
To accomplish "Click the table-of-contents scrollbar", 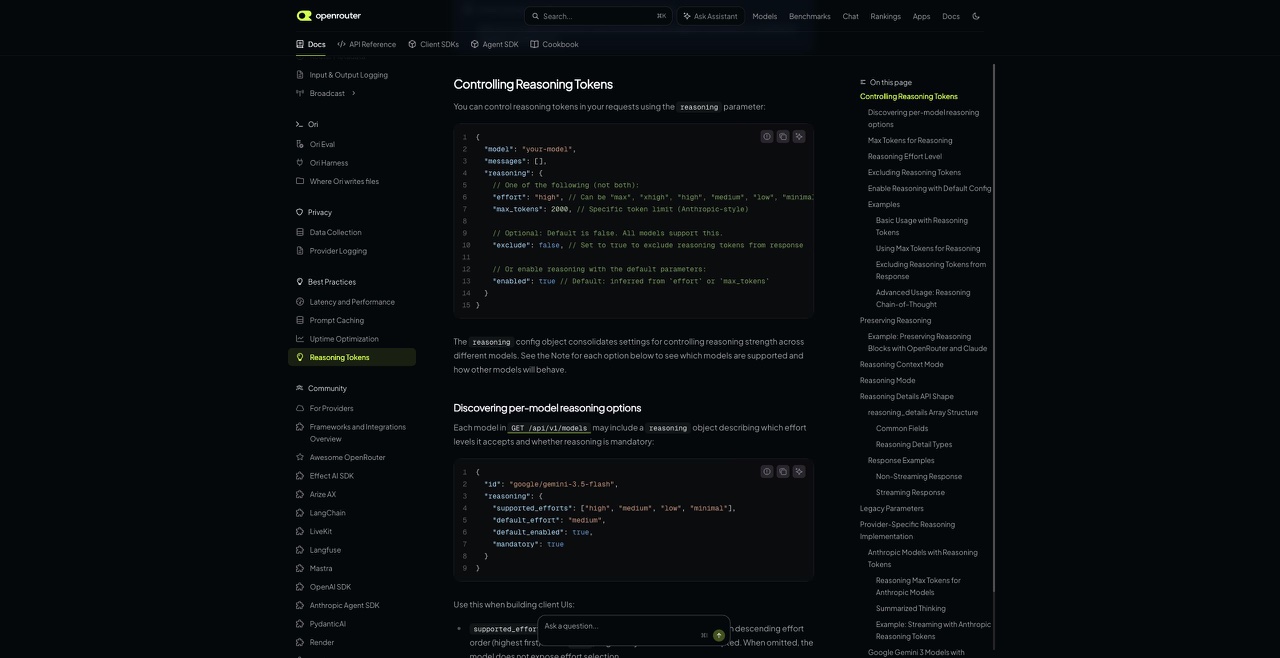I will click(x=994, y=330).
